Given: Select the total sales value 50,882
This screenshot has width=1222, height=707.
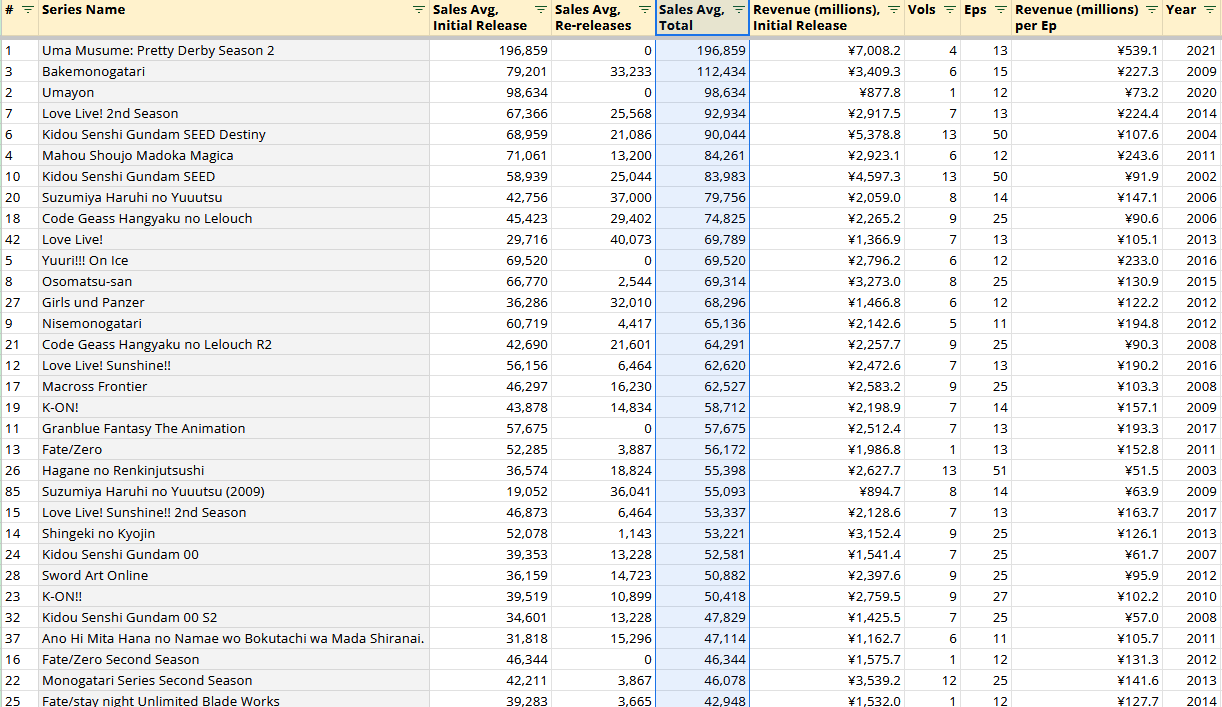Looking at the screenshot, I should click(x=702, y=575).
